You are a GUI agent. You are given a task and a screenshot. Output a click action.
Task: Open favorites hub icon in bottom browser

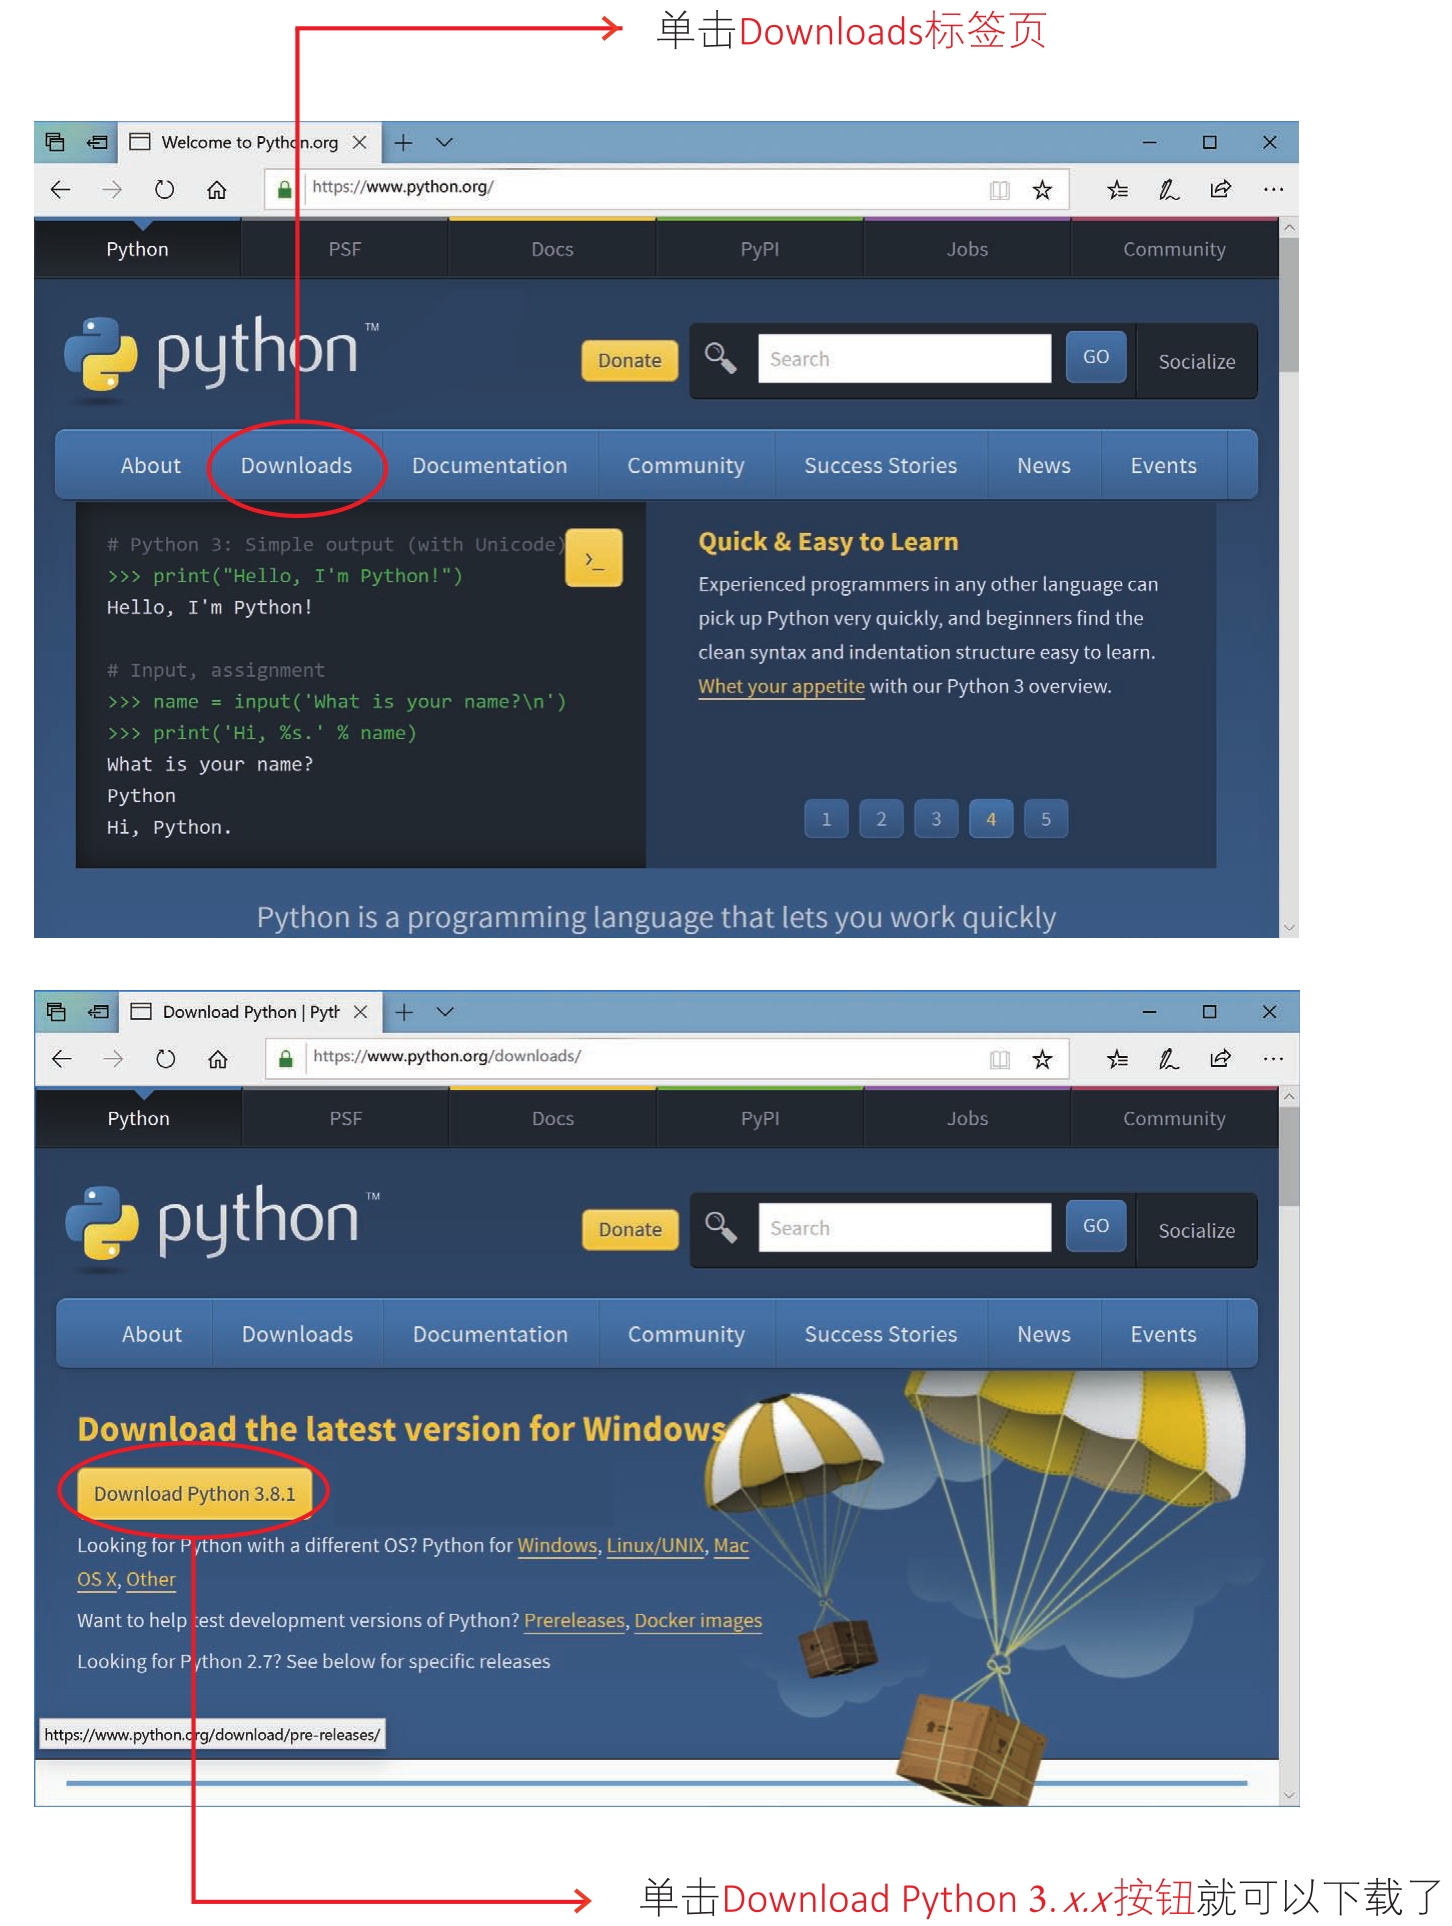coord(1117,1058)
